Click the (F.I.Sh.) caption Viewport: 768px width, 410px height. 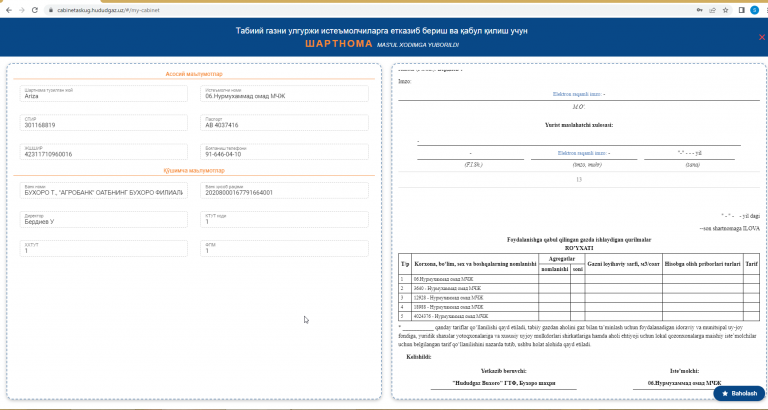pyautogui.click(x=473, y=165)
